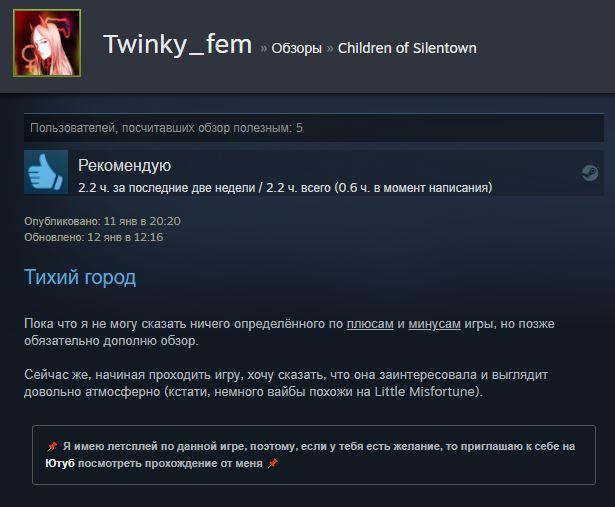The image size is (615, 507).
Task: Click the blue thumbs-up recommend icon
Action: (x=46, y=172)
